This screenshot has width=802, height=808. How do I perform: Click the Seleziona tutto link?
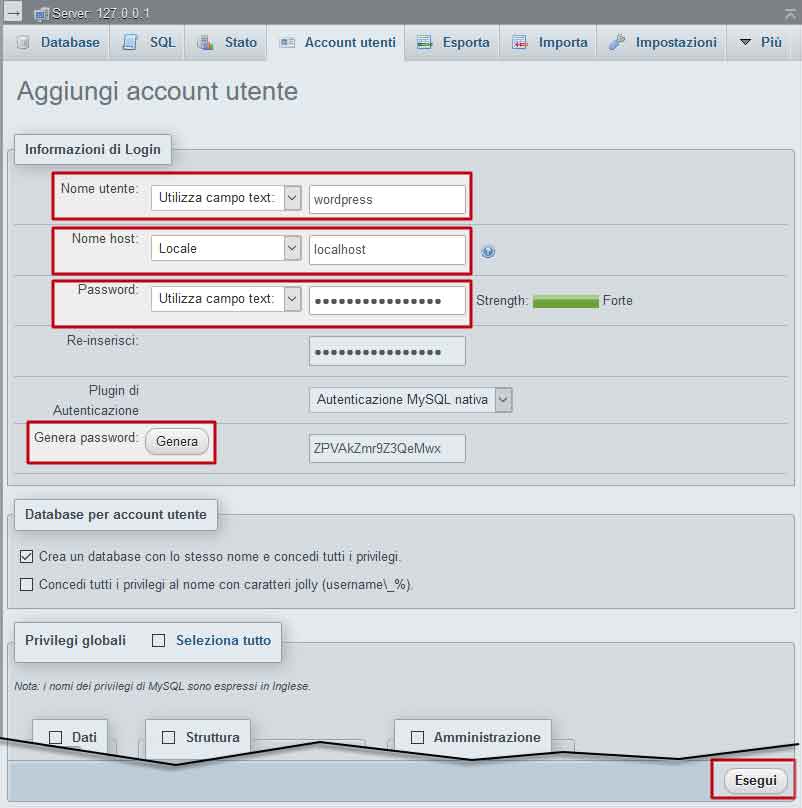point(223,641)
